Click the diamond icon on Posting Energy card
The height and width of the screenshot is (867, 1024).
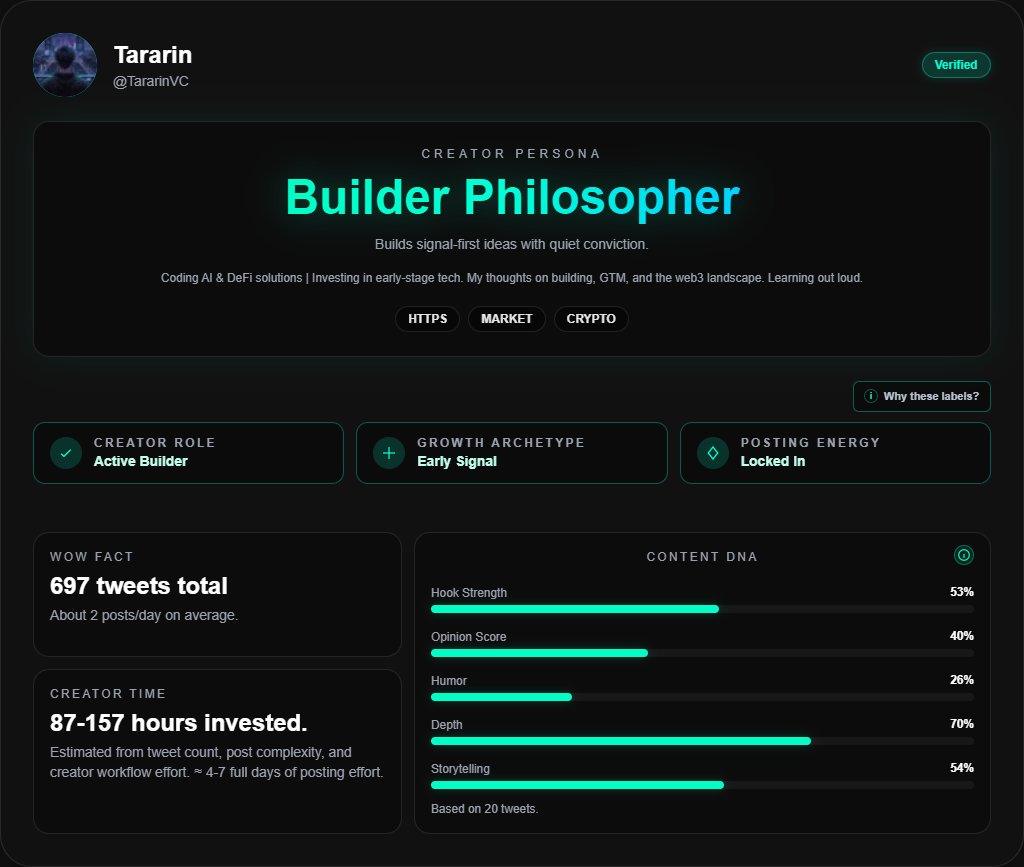(712, 452)
